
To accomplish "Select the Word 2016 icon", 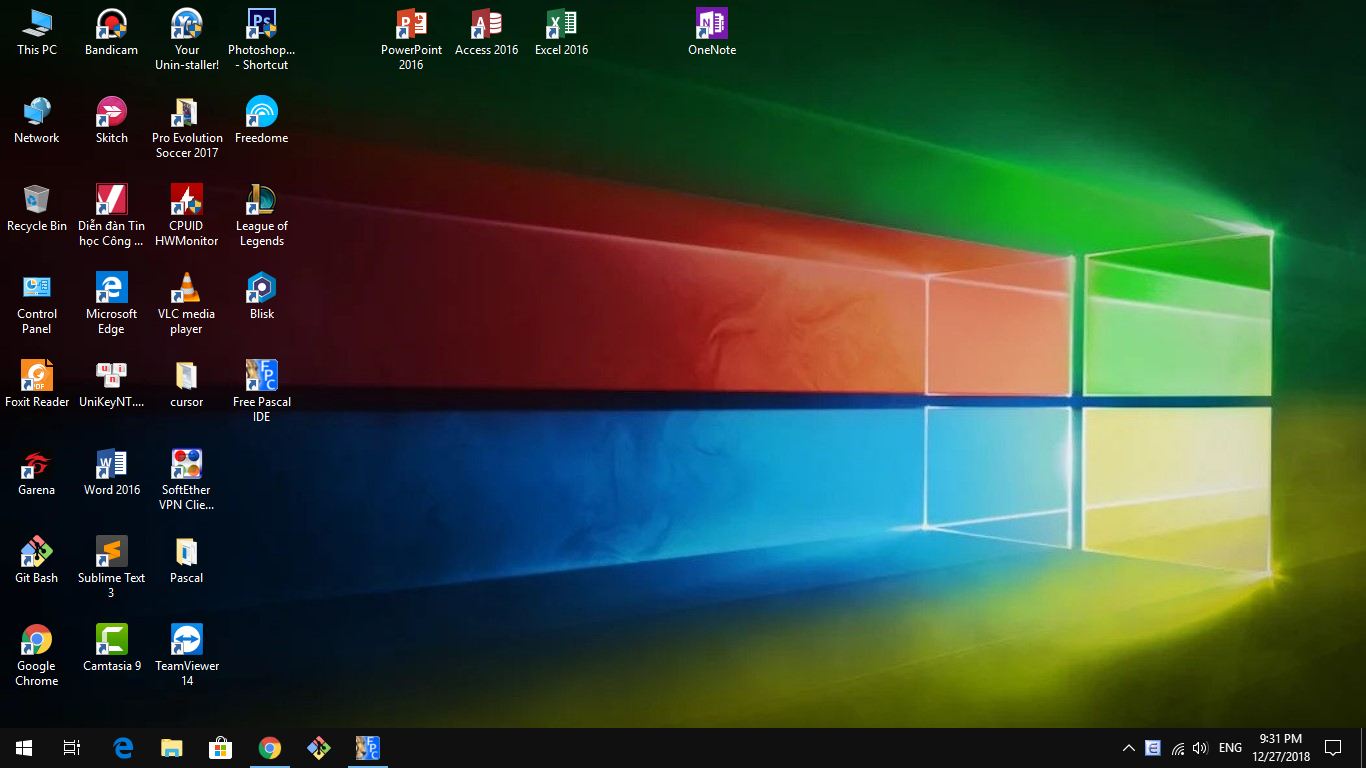I will (x=112, y=472).
